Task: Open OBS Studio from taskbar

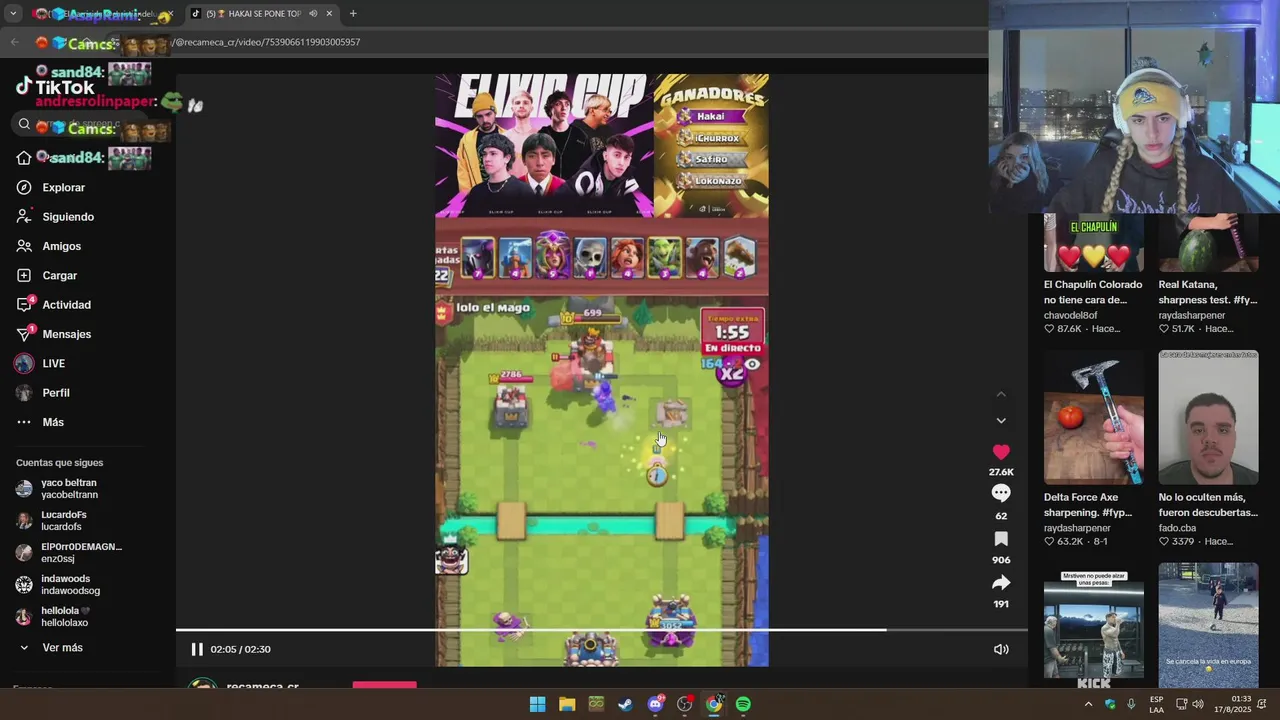Action: pyautogui.click(x=684, y=704)
